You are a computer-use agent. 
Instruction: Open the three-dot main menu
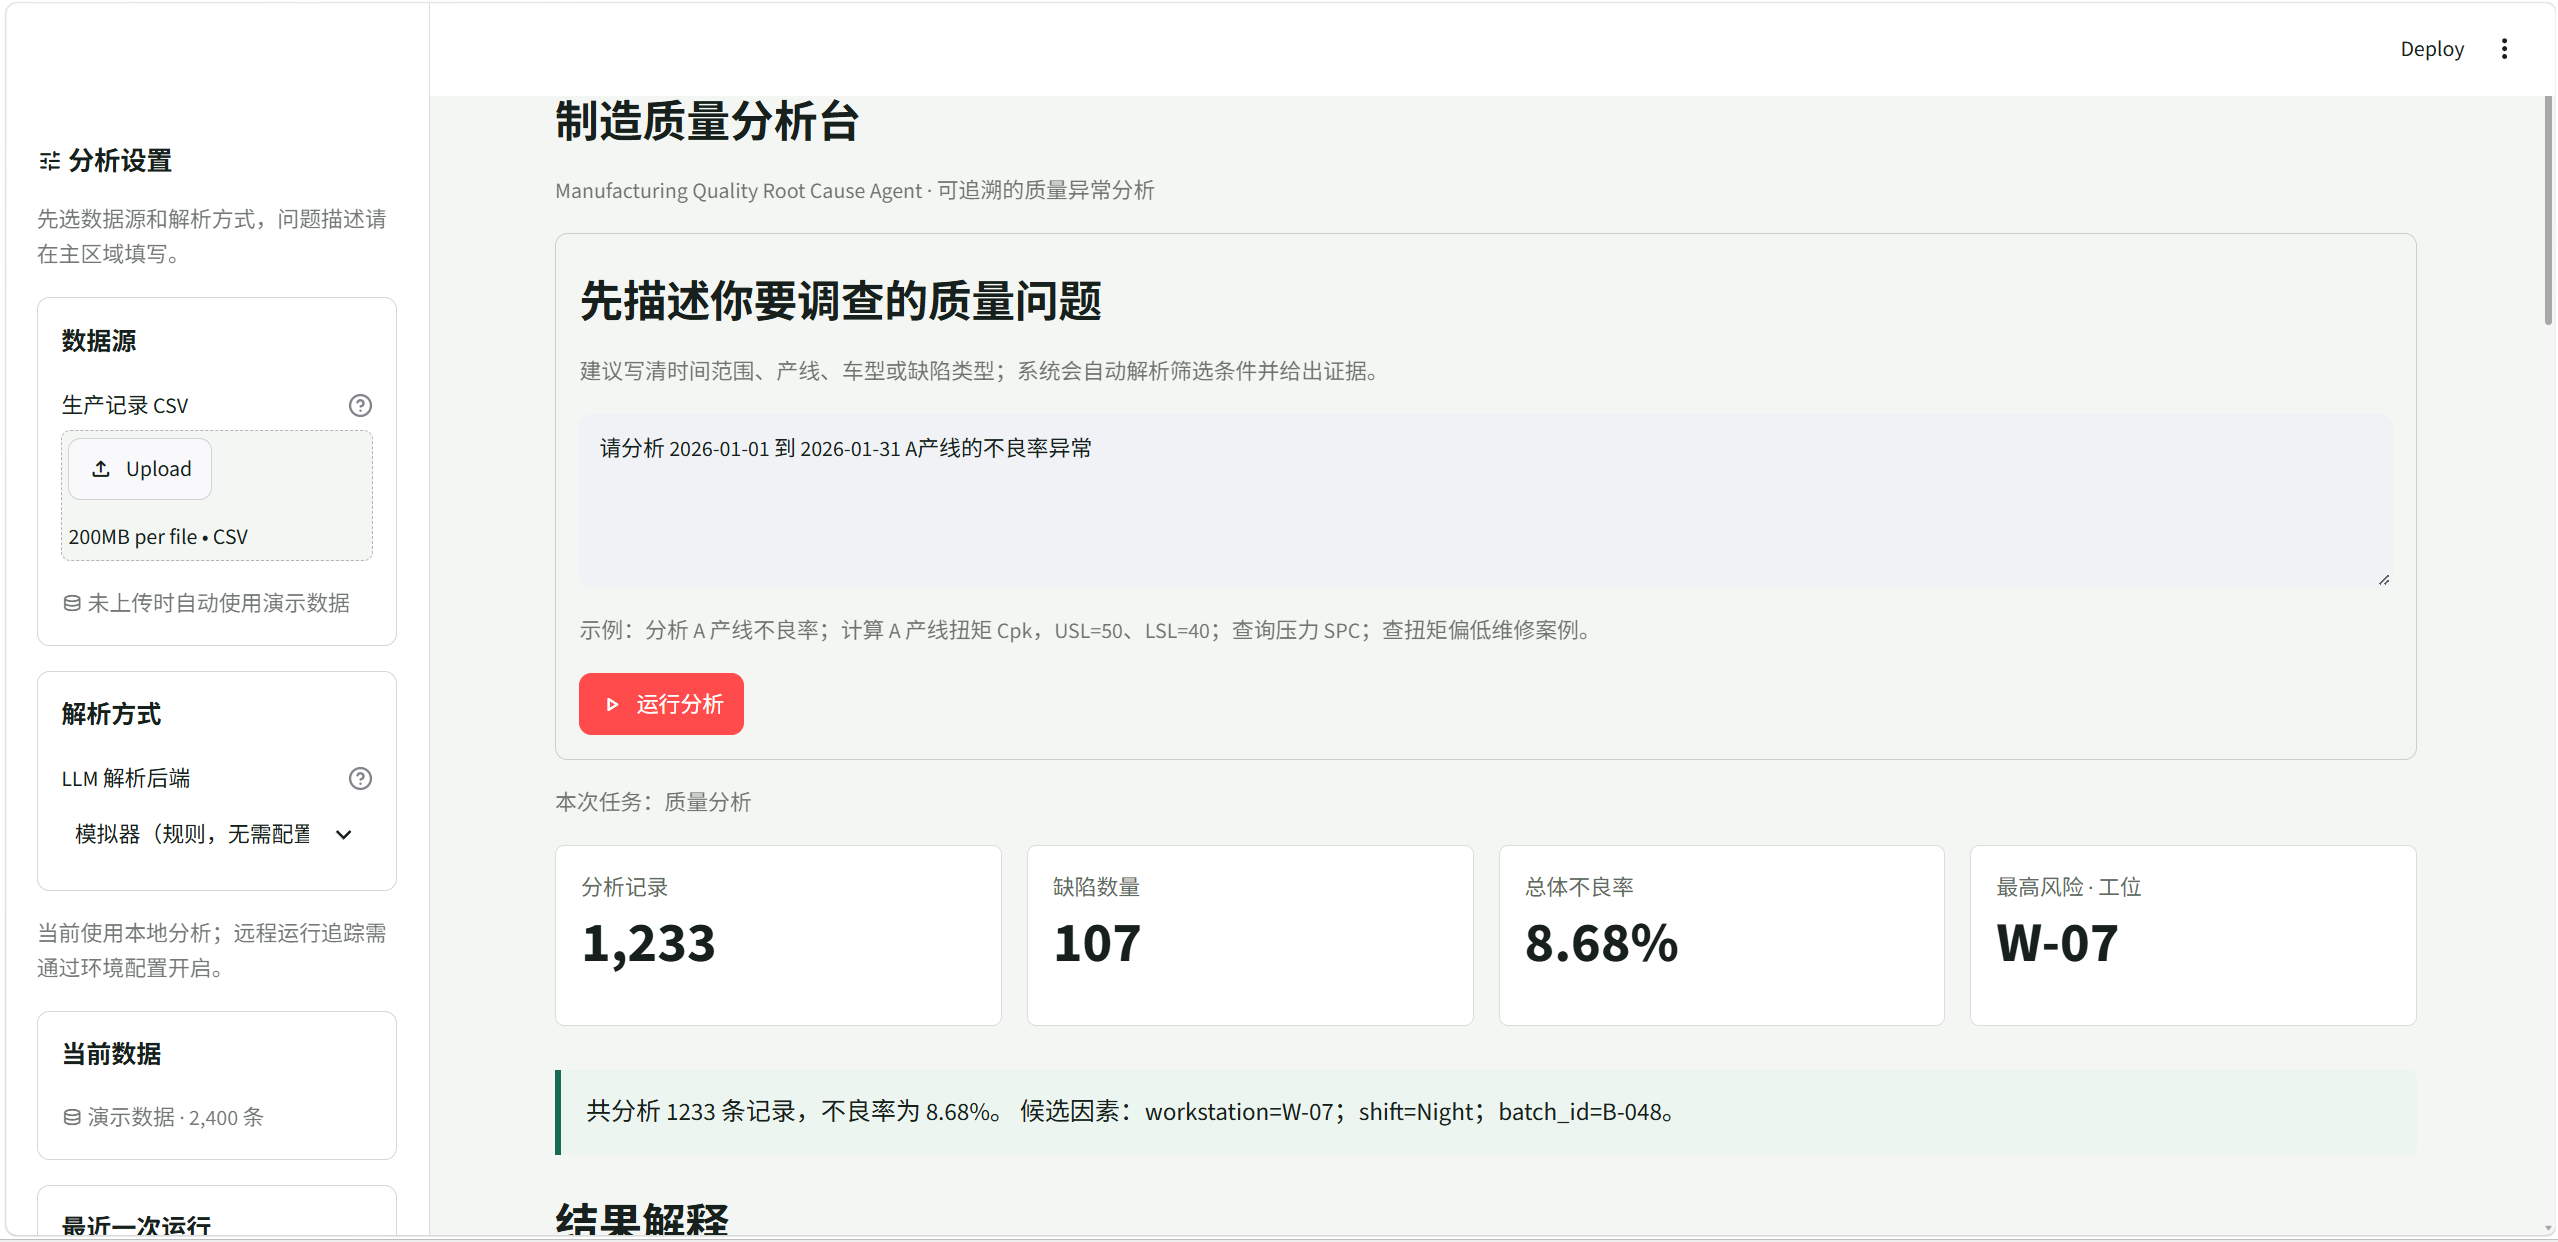2504,49
